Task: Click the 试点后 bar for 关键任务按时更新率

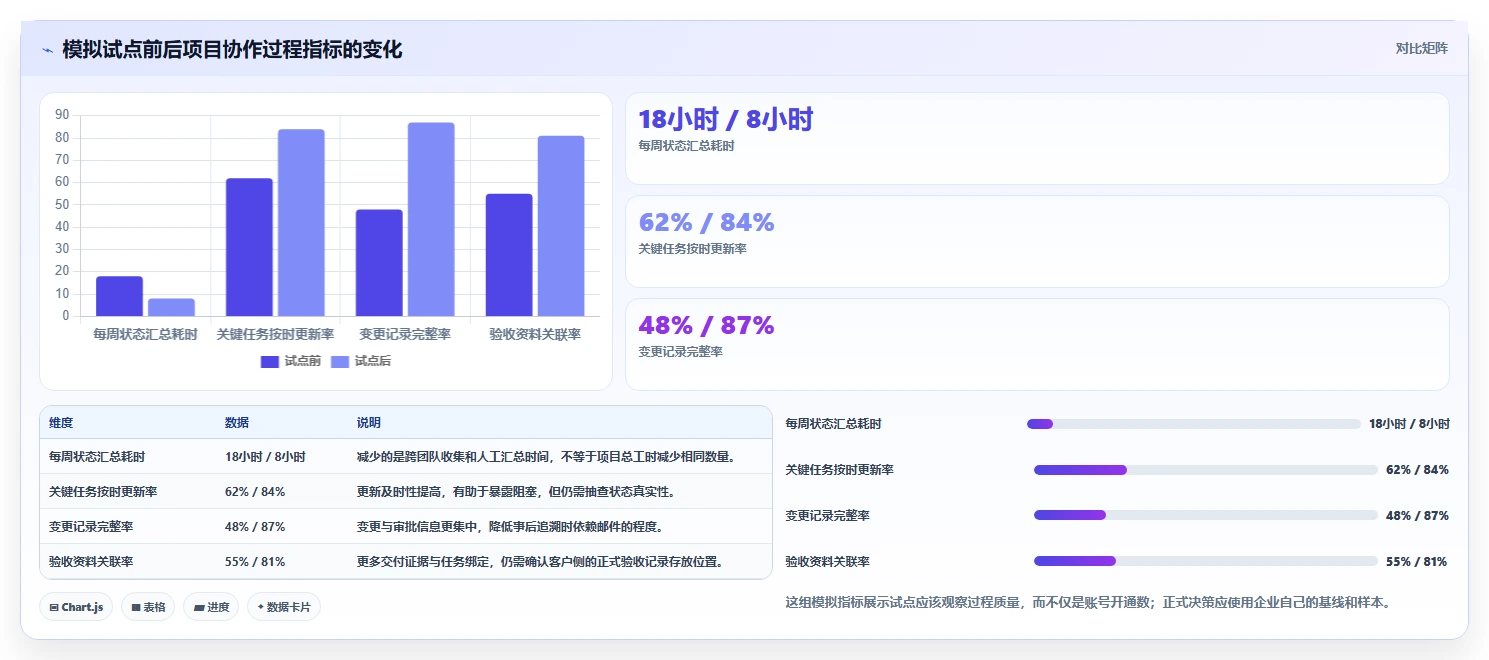Action: point(301,222)
